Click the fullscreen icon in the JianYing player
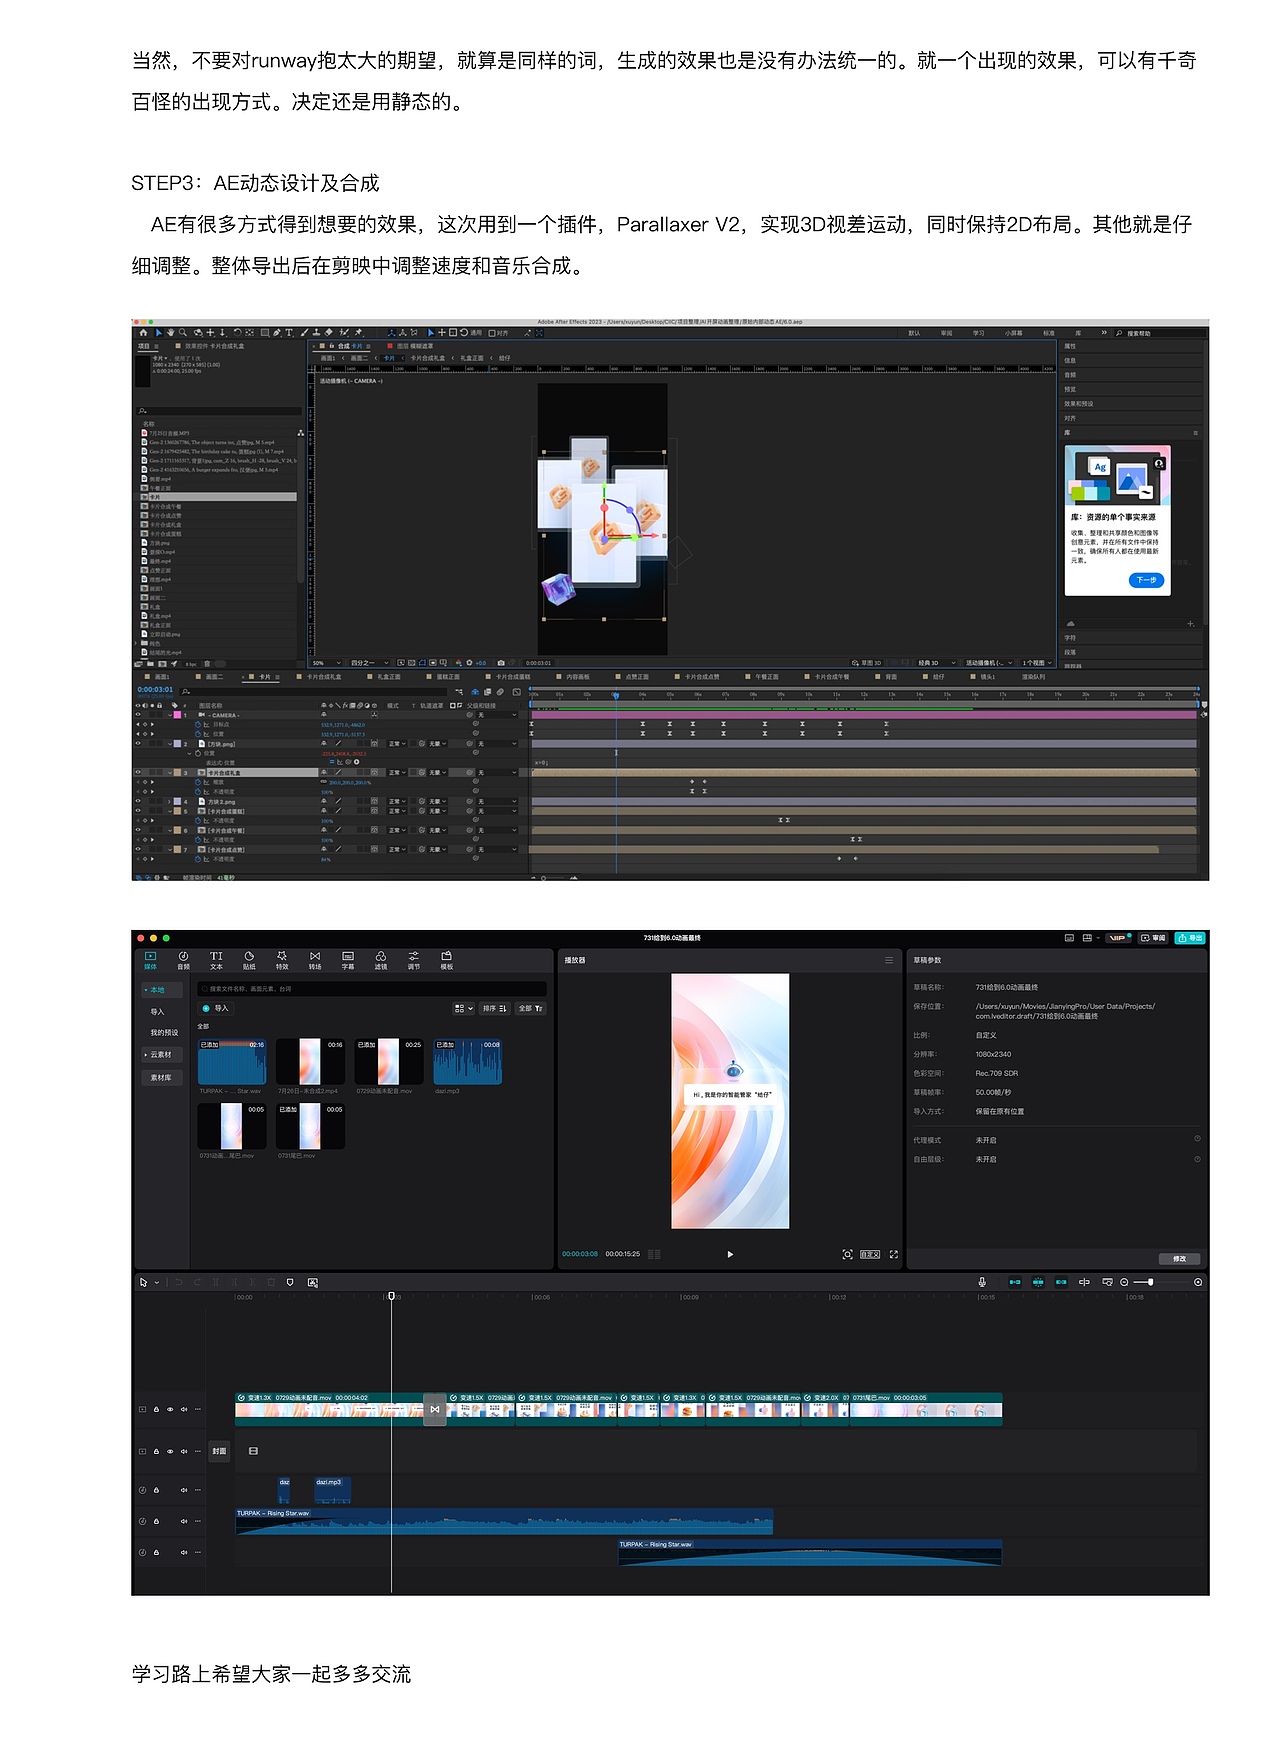1280x1749 pixels. pos(894,1254)
